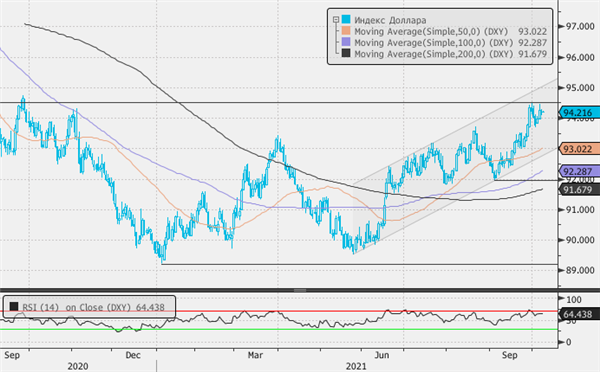Click the black RSI (14) legend swatch

click(x=14, y=307)
